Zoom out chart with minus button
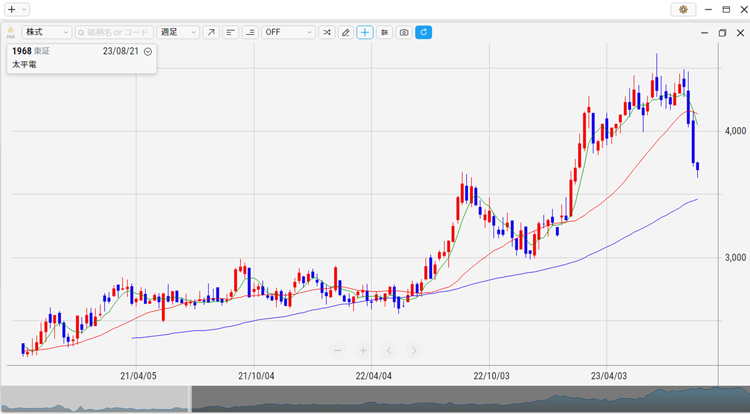Image resolution: width=750 pixels, height=414 pixels. 338,350
